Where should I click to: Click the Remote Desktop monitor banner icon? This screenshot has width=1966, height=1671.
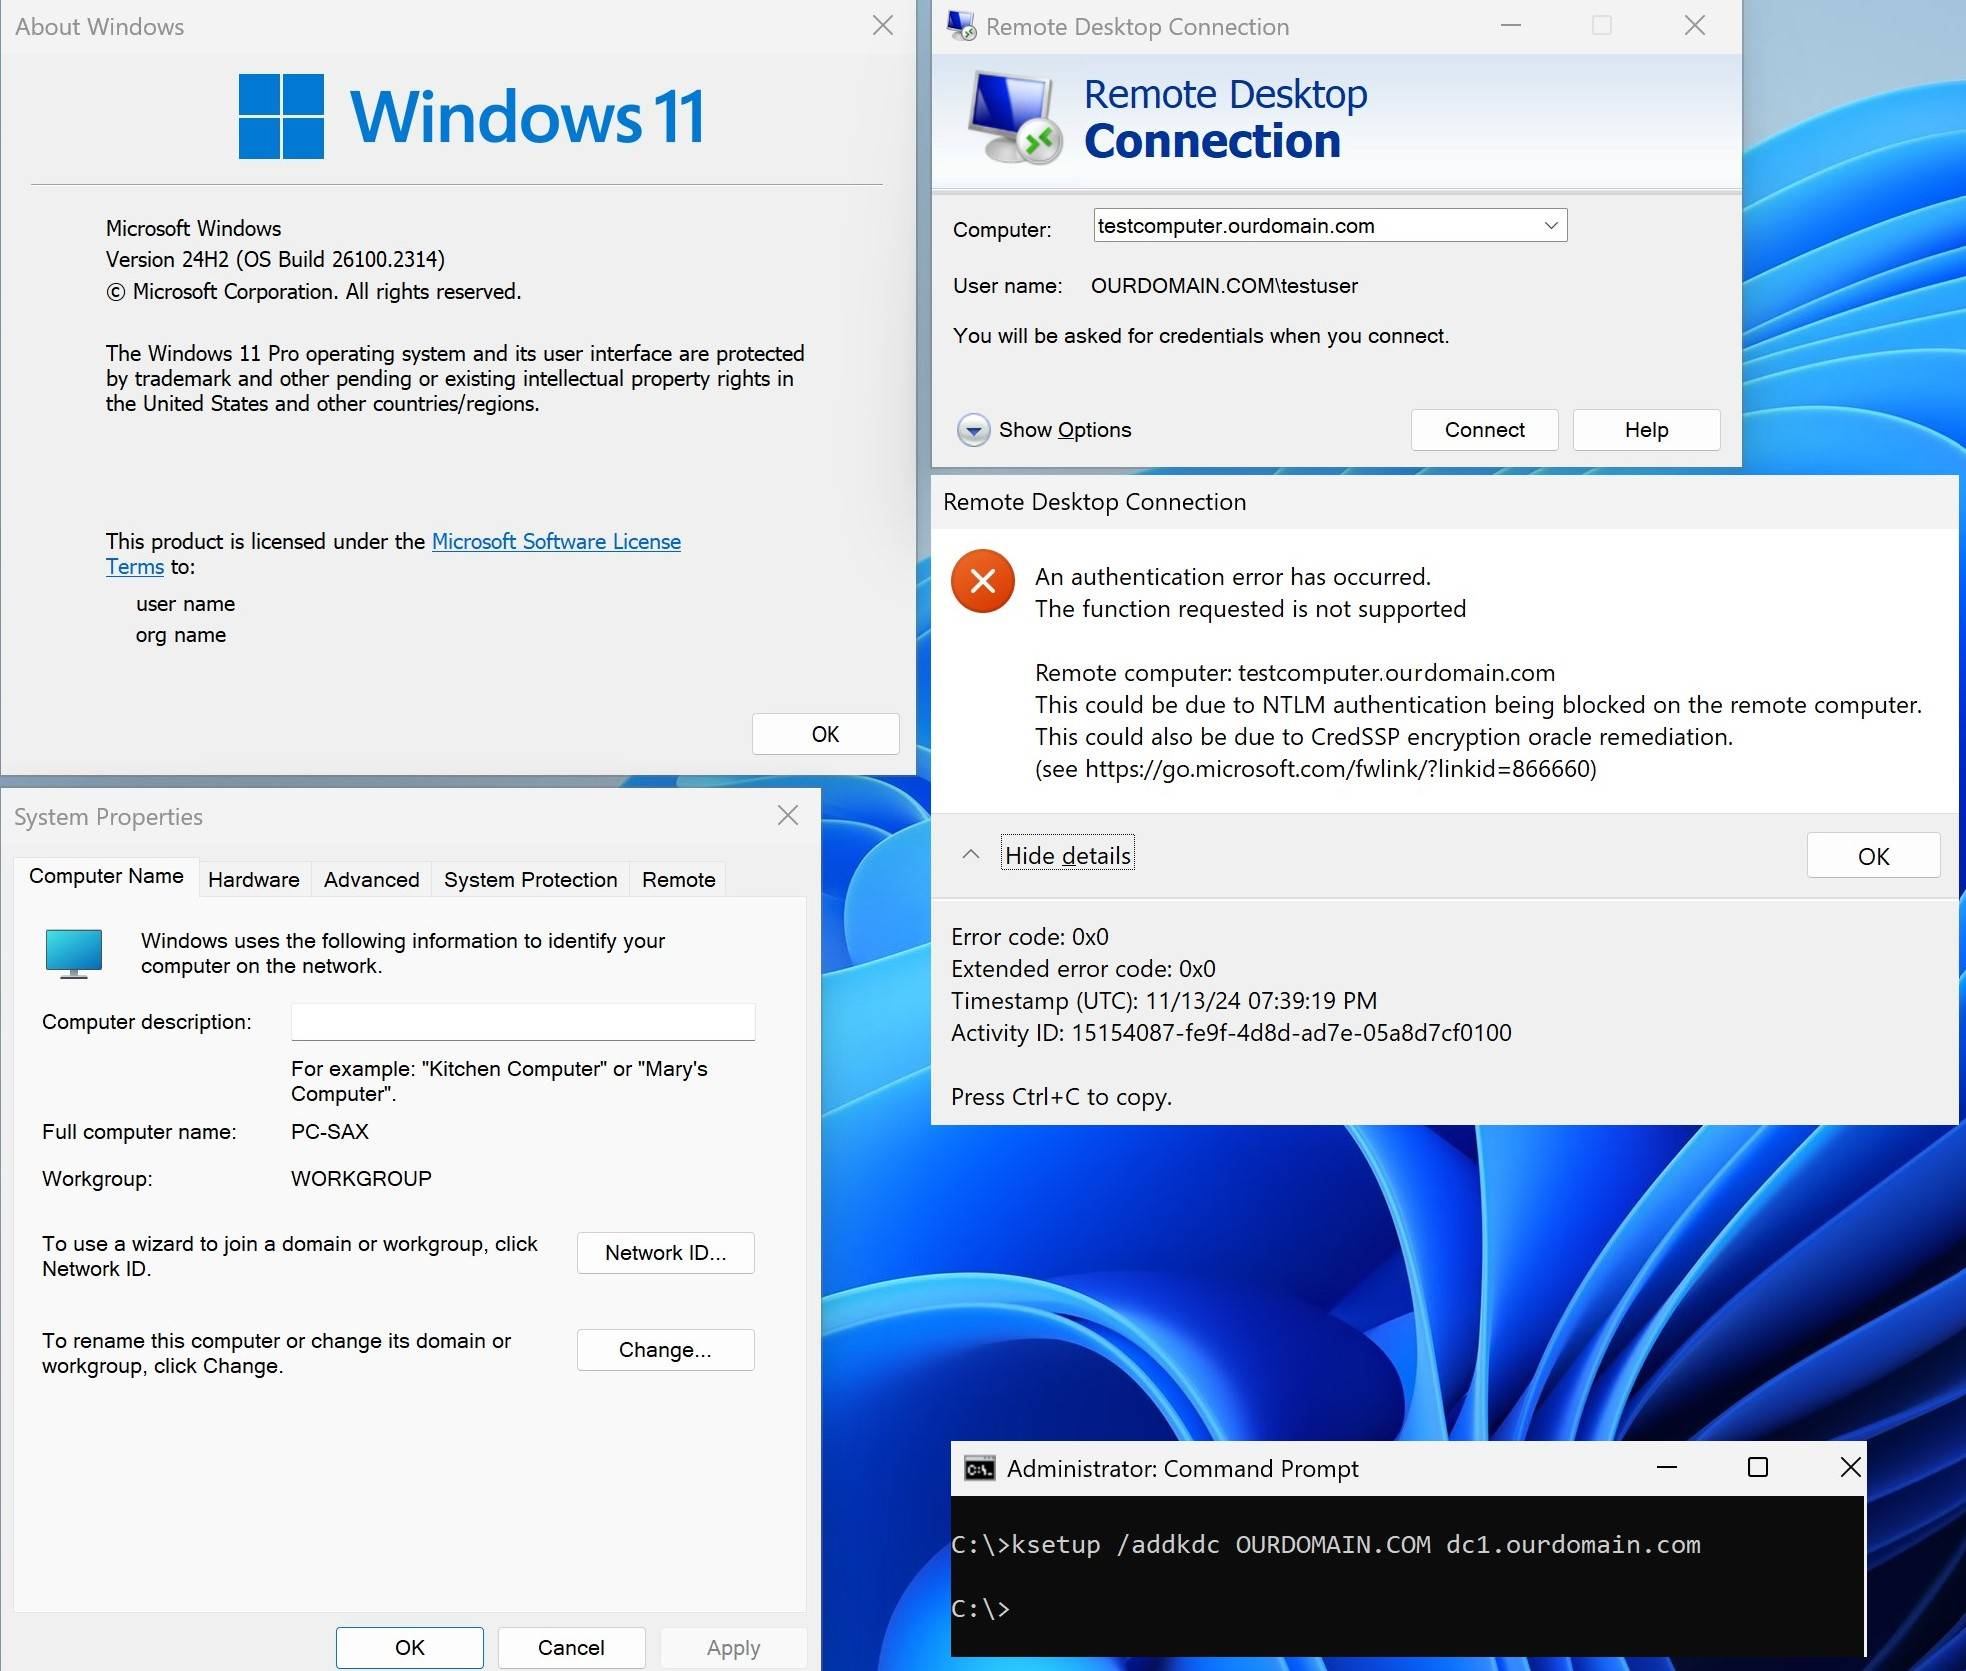pos(1014,118)
